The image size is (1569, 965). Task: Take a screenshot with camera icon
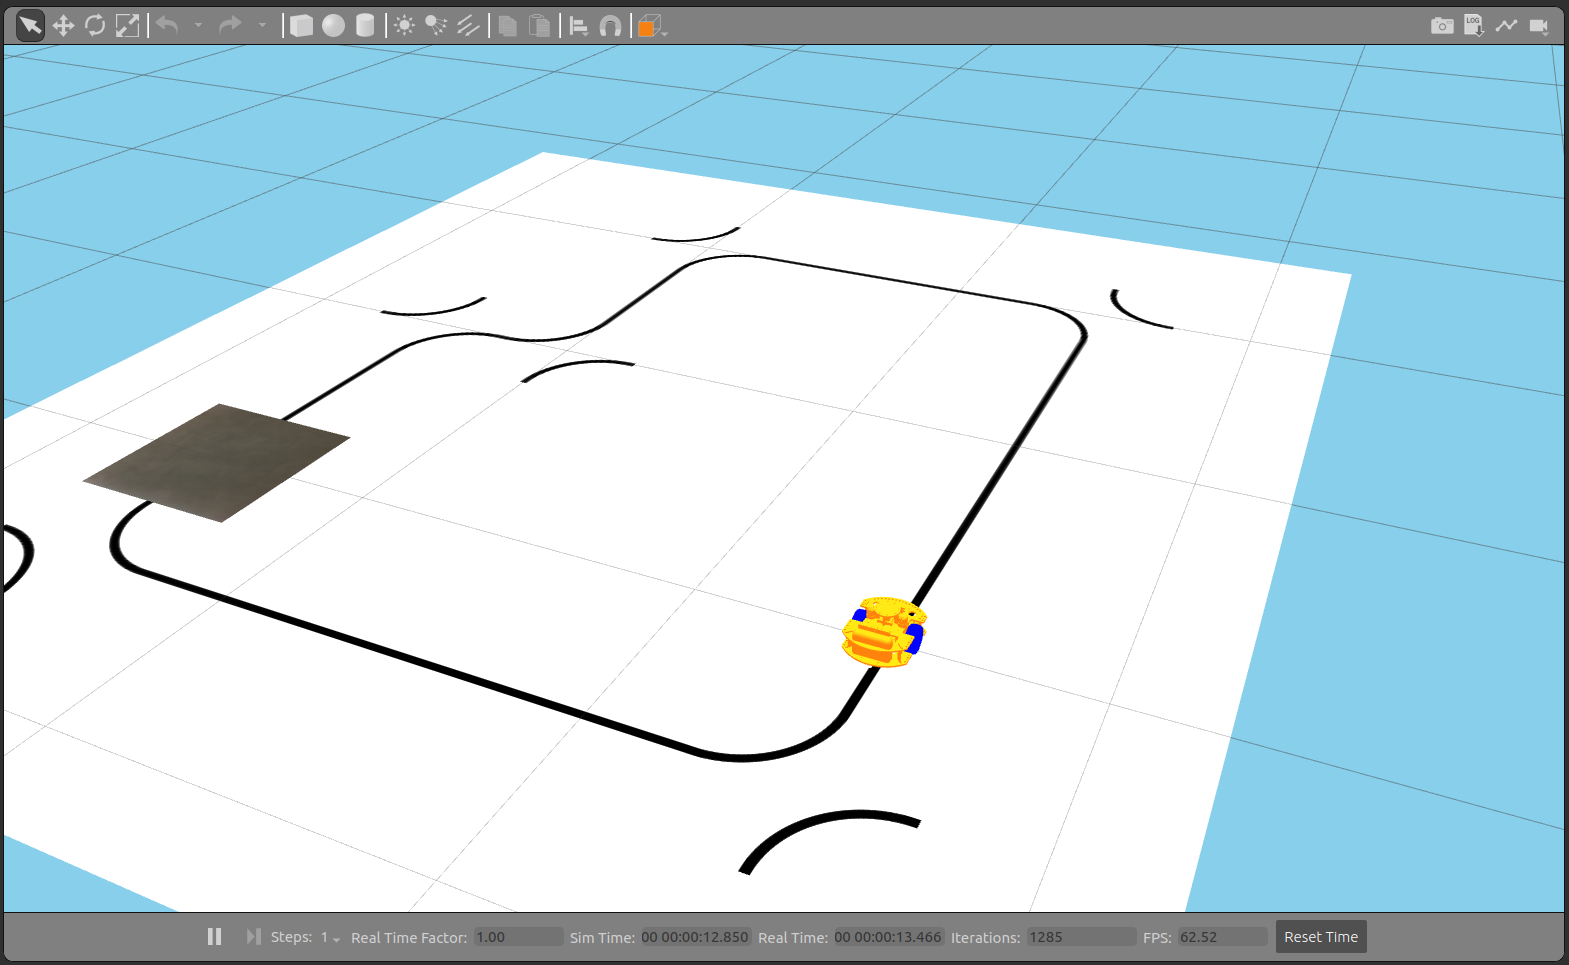pyautogui.click(x=1442, y=26)
